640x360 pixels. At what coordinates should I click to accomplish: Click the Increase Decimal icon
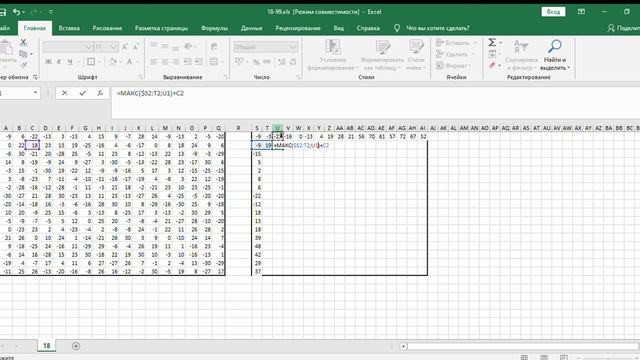coord(282,62)
